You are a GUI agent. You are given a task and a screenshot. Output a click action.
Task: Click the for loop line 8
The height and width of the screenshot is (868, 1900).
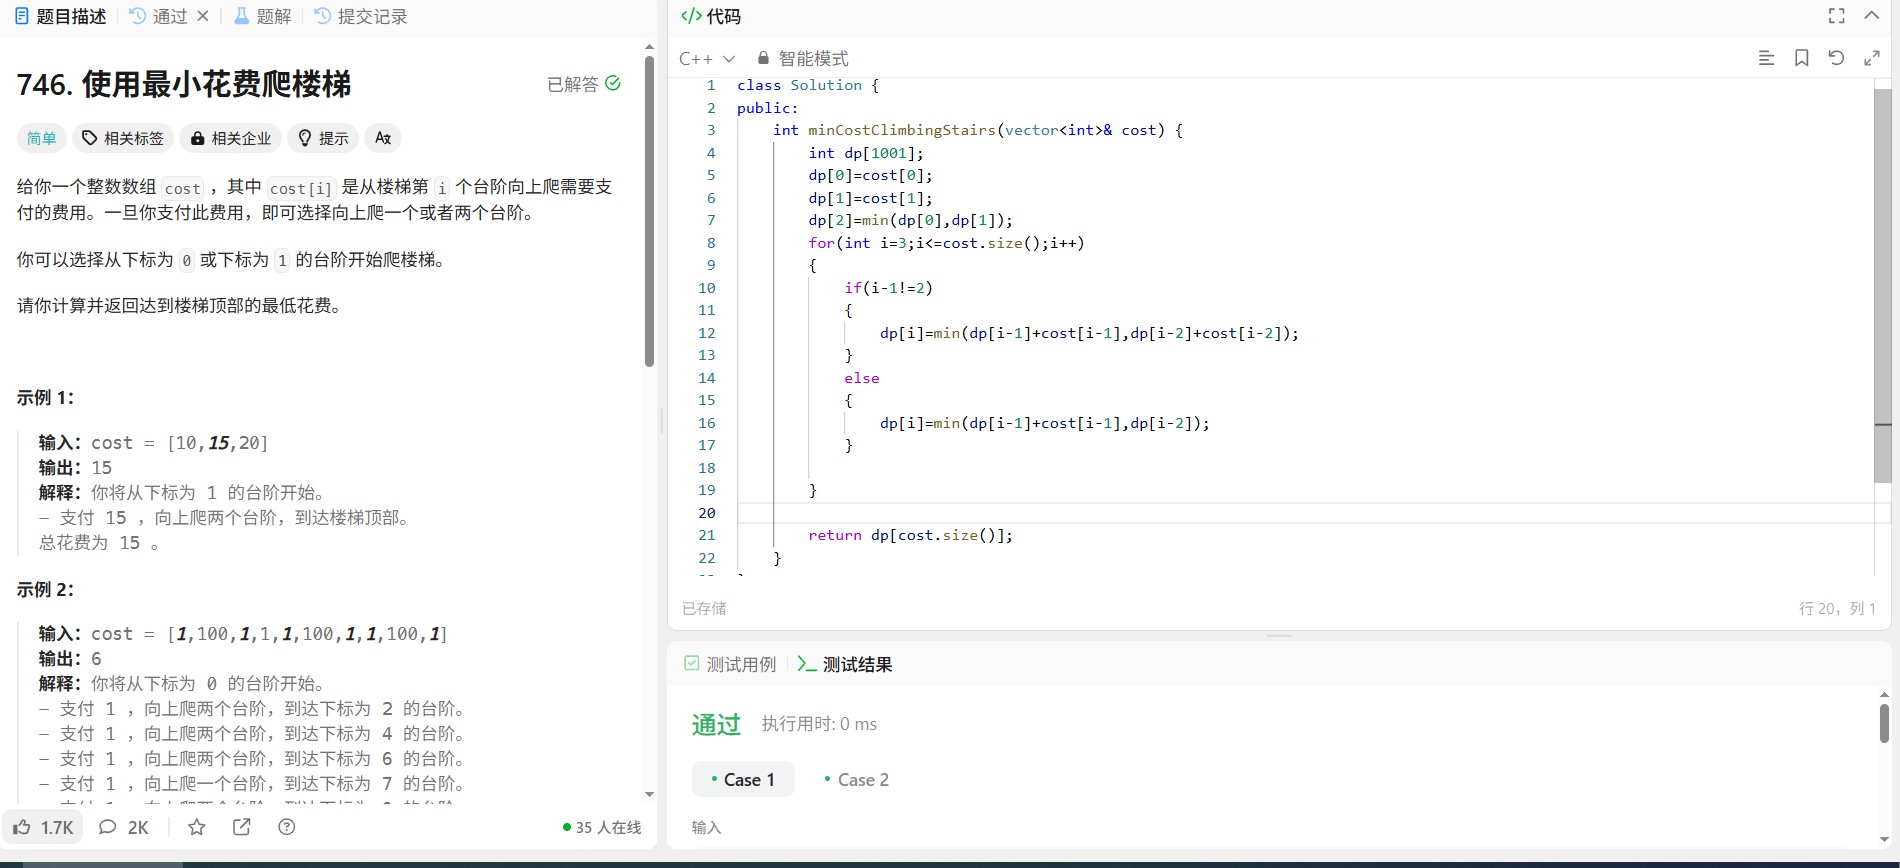[x=946, y=243]
